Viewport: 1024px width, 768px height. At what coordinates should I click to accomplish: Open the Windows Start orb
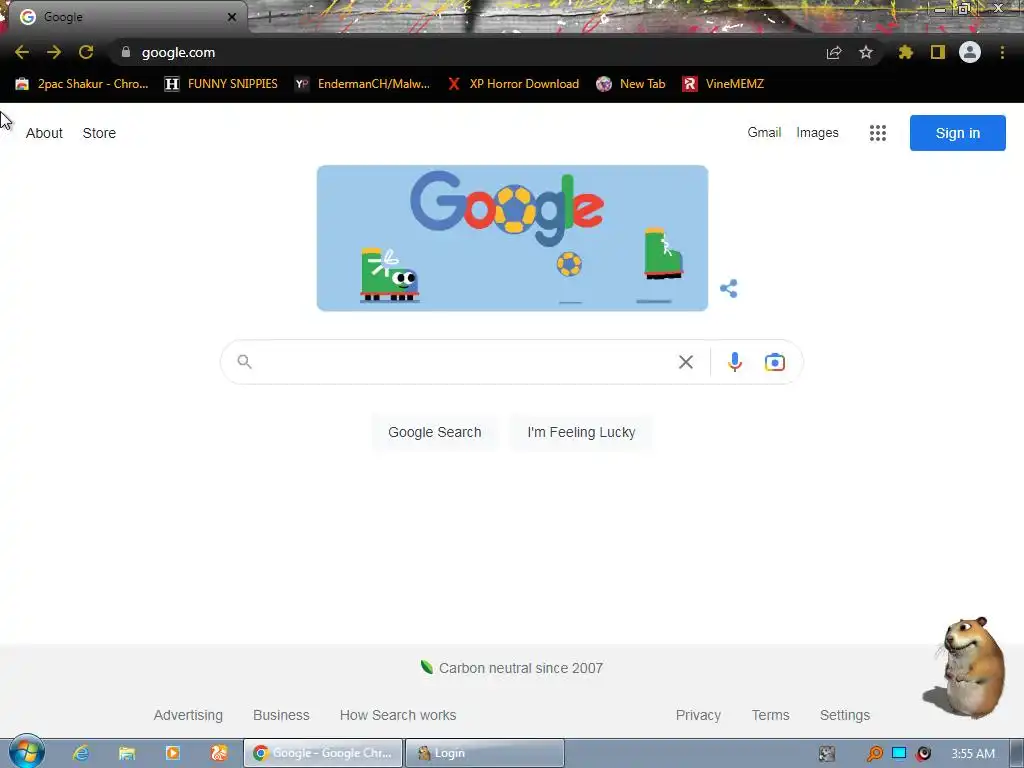tap(26, 752)
